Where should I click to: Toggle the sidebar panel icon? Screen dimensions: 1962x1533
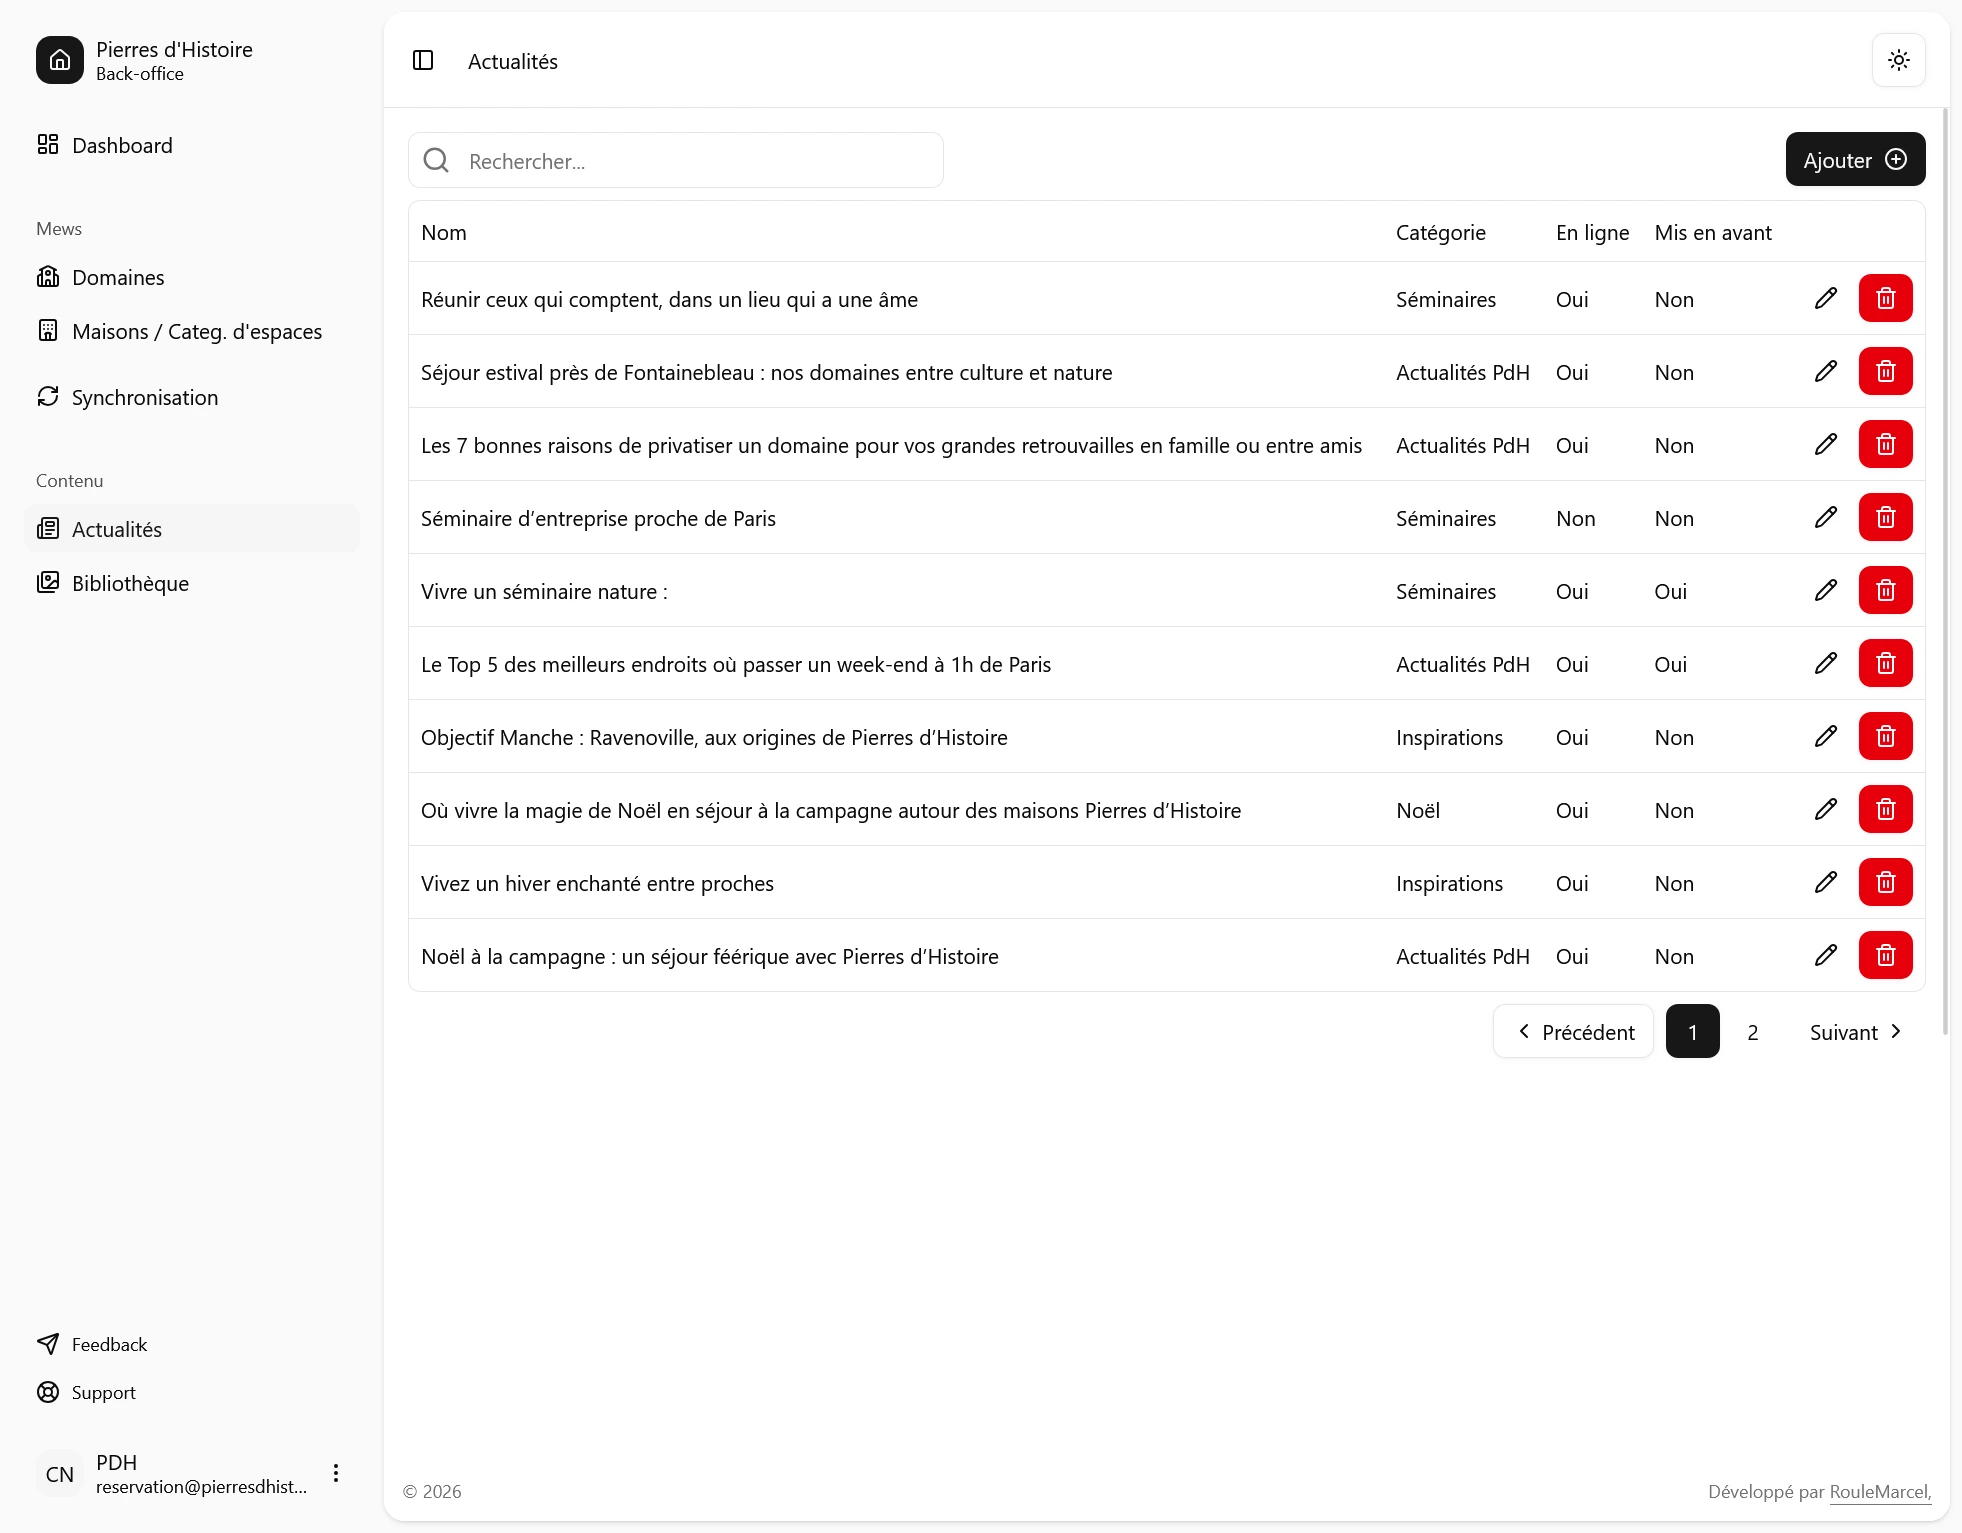(423, 60)
